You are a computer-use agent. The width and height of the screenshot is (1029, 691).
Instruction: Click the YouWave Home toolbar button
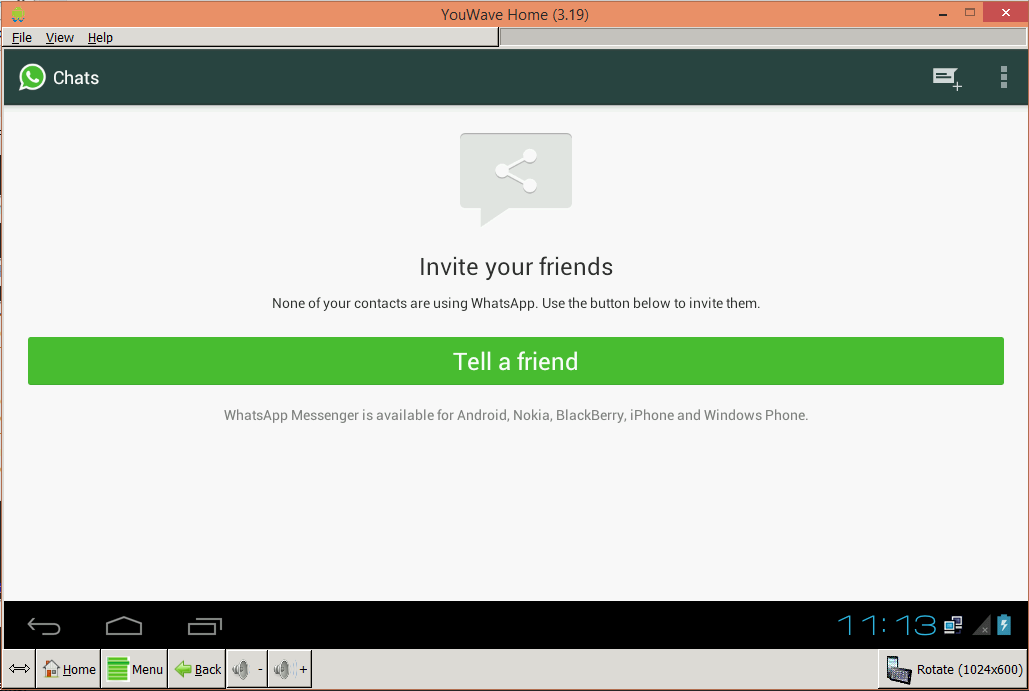tap(69, 669)
